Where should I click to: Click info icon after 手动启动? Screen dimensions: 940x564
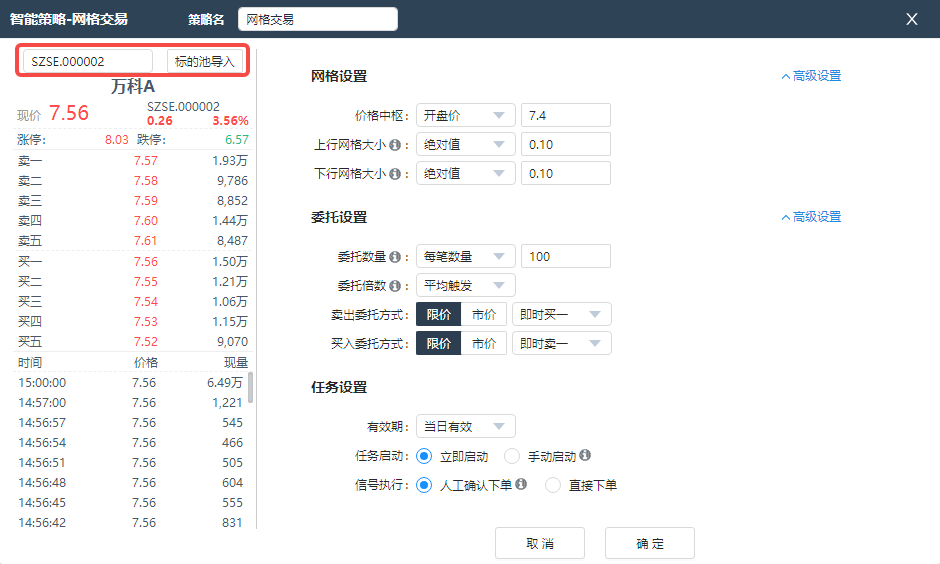pyautogui.click(x=585, y=456)
